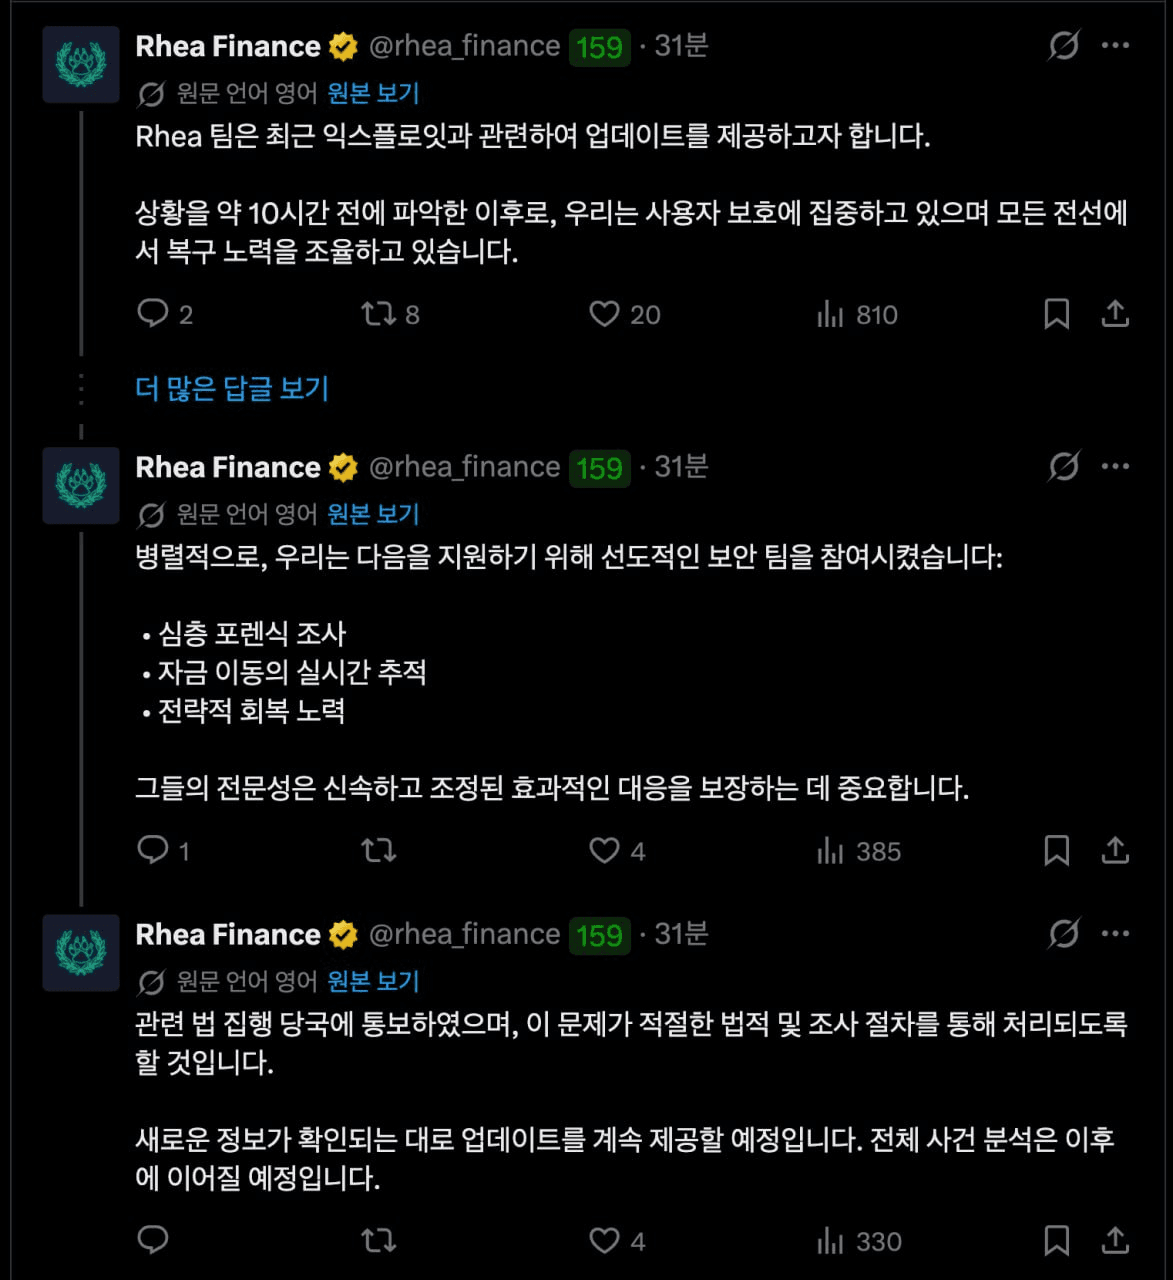This screenshot has height=1280, width=1173.
Task: Show original text of second post
Action: point(373,514)
